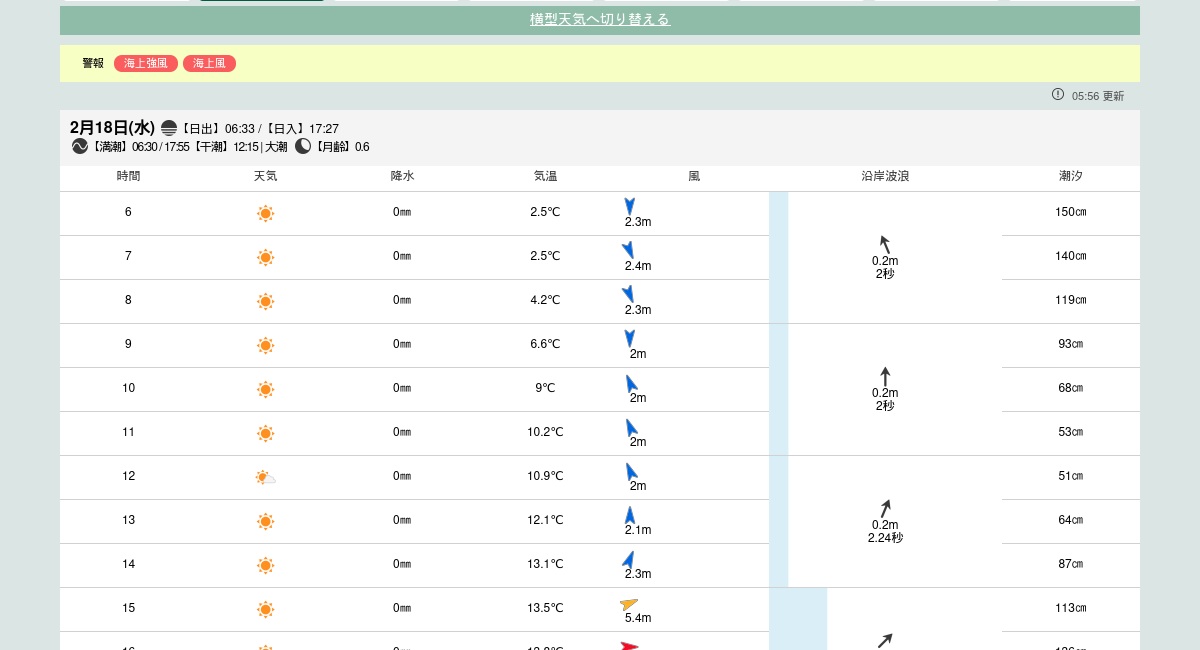
Task: Click the wave arrow for the 9–11時 block
Action: [885, 376]
